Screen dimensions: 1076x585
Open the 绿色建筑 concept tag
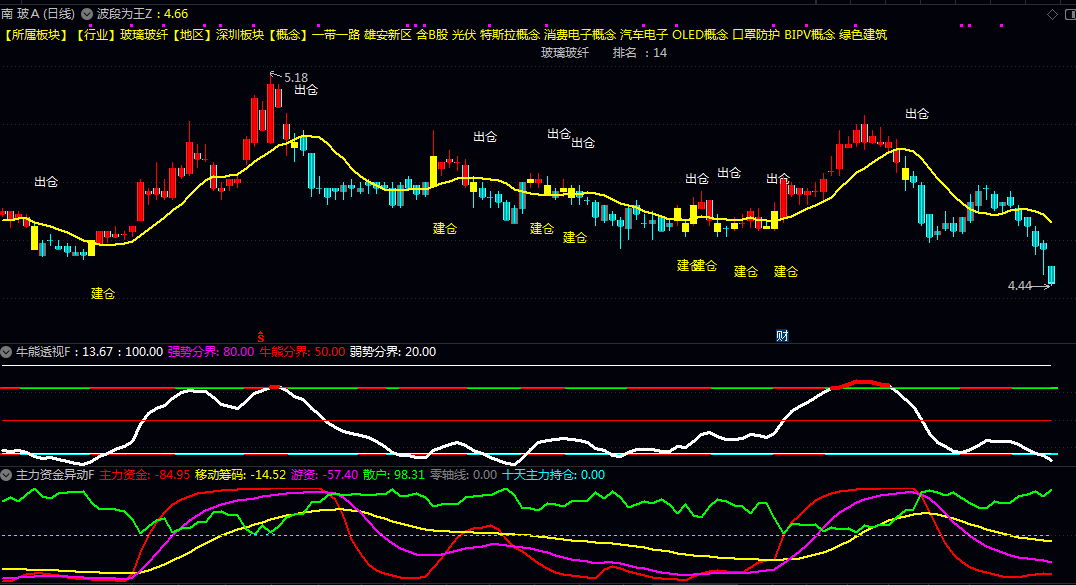863,34
